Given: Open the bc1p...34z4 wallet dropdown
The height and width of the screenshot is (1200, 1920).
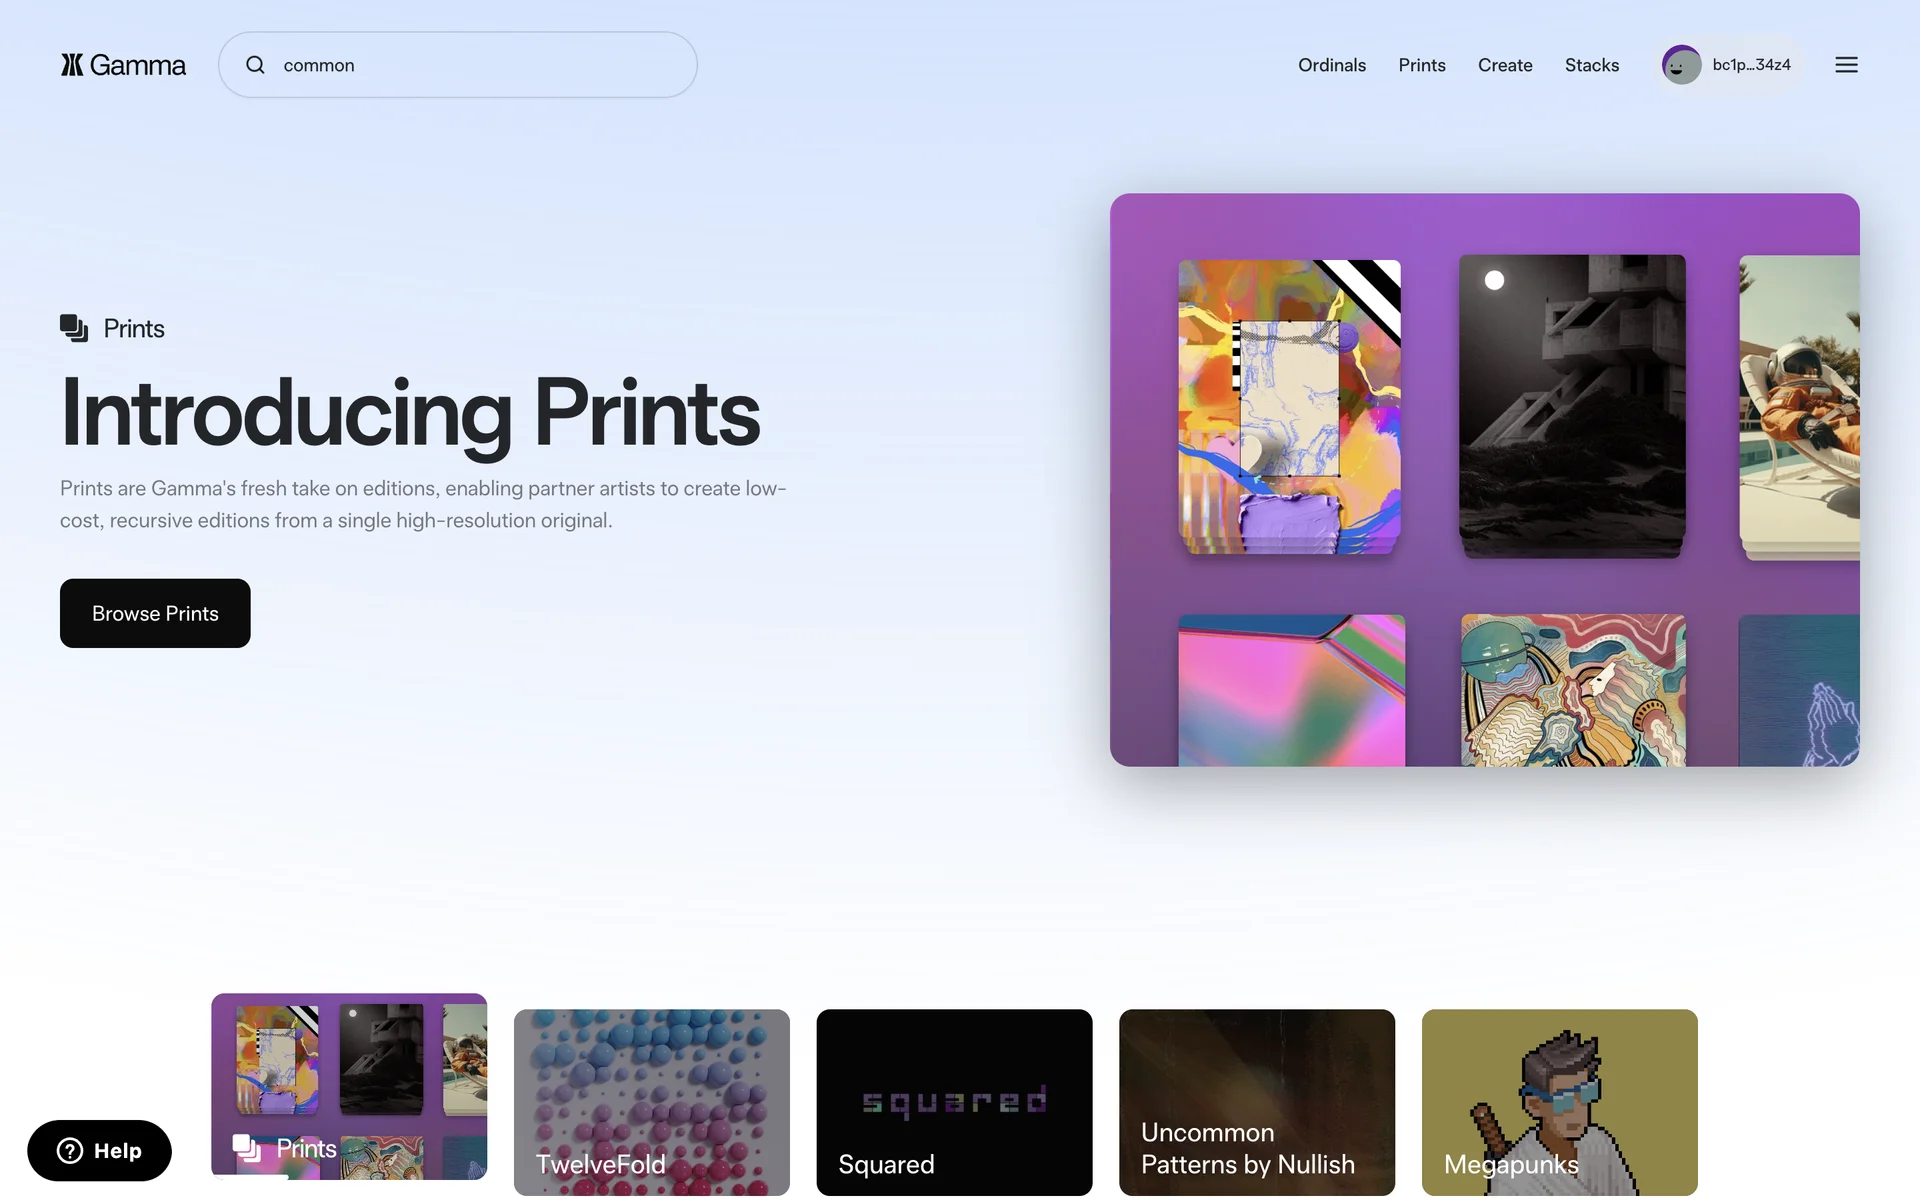Looking at the screenshot, I should coord(1729,65).
